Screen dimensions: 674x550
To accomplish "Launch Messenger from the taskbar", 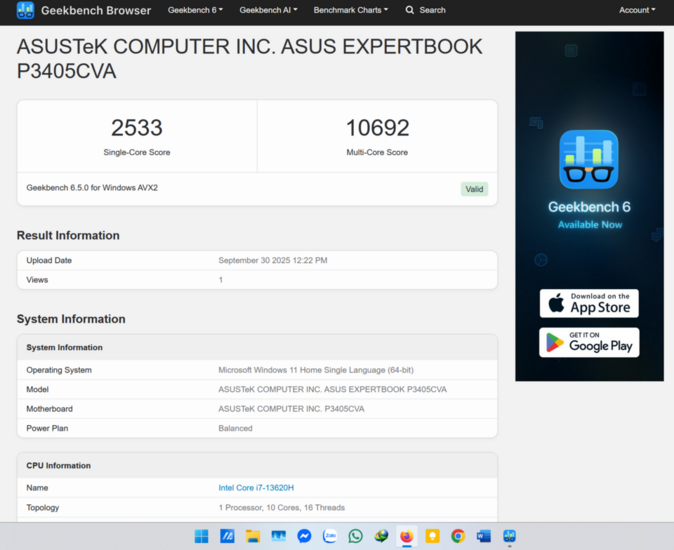I will pyautogui.click(x=304, y=536).
